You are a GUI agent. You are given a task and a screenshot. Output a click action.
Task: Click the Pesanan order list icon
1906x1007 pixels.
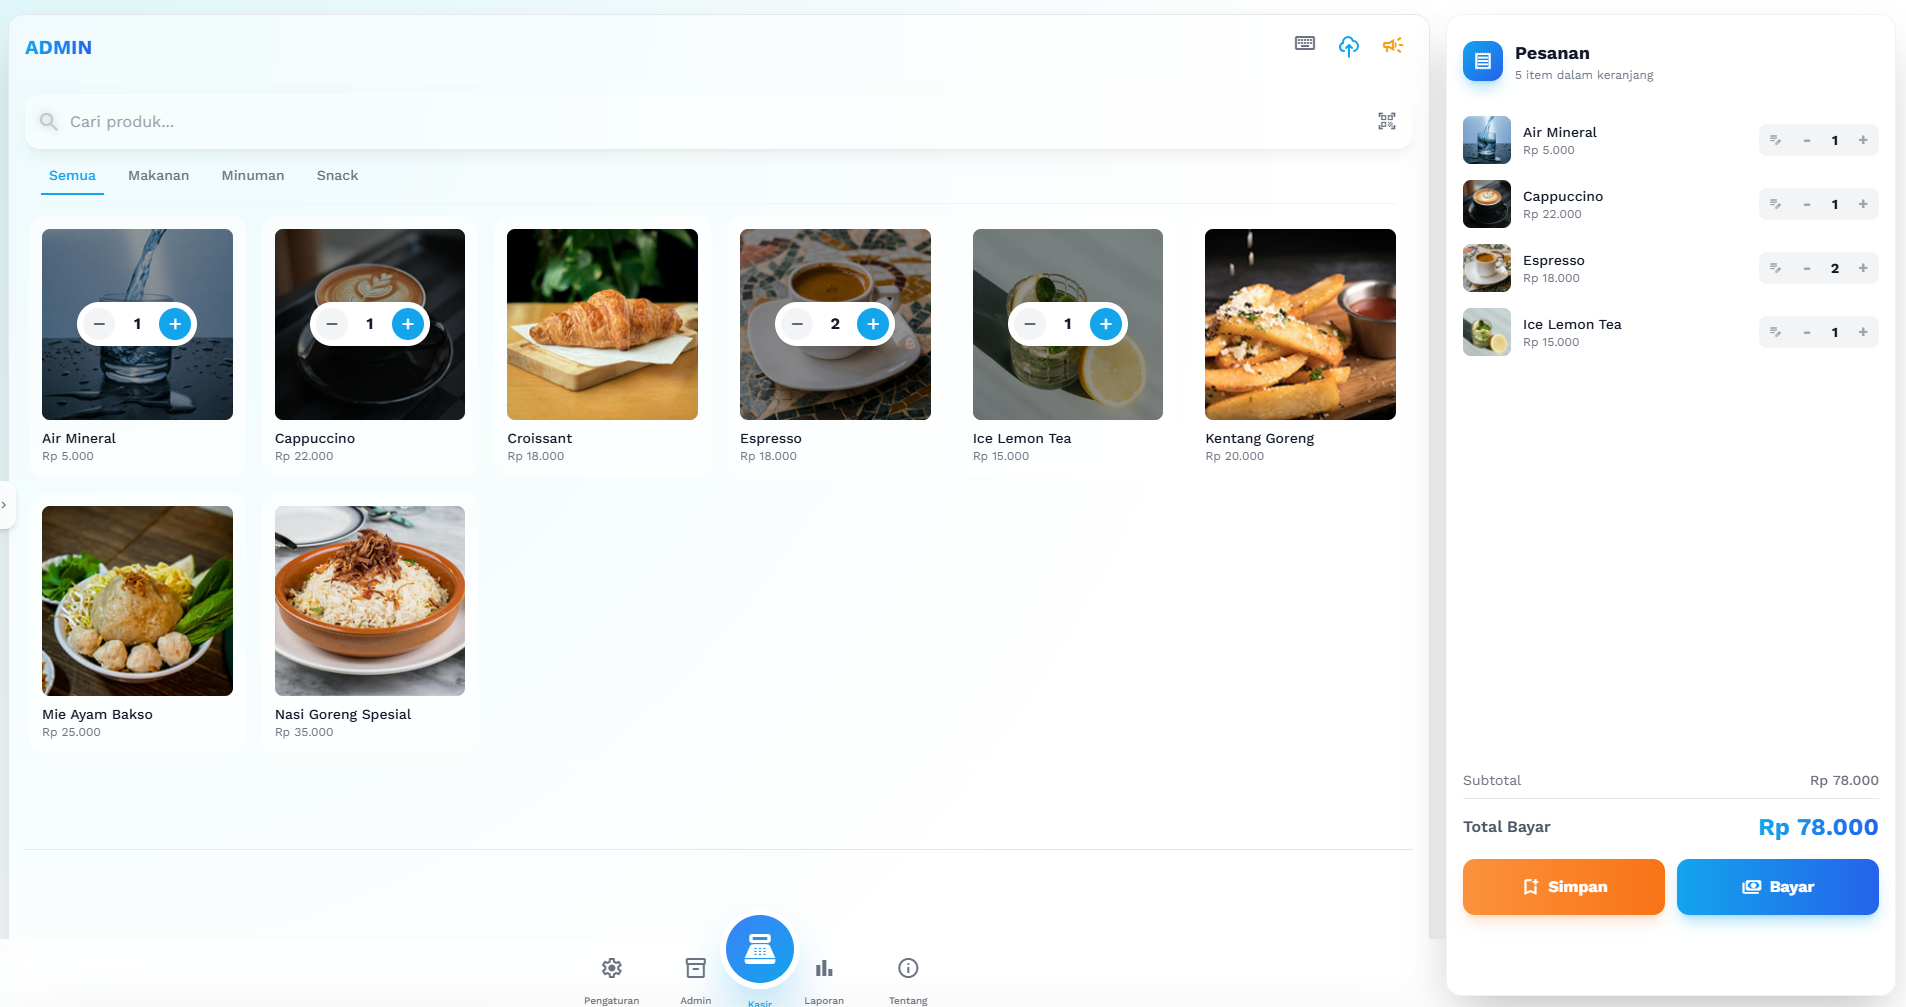[x=1483, y=61]
